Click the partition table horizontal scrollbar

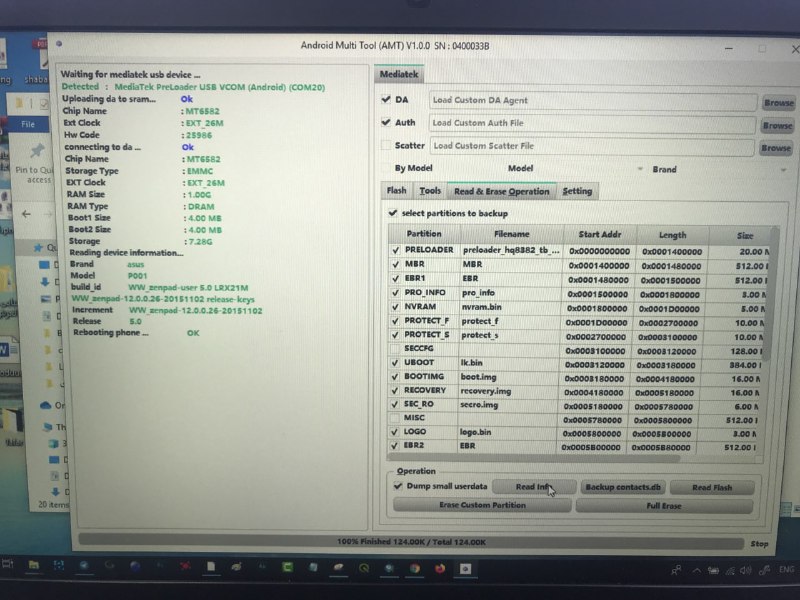[536, 459]
